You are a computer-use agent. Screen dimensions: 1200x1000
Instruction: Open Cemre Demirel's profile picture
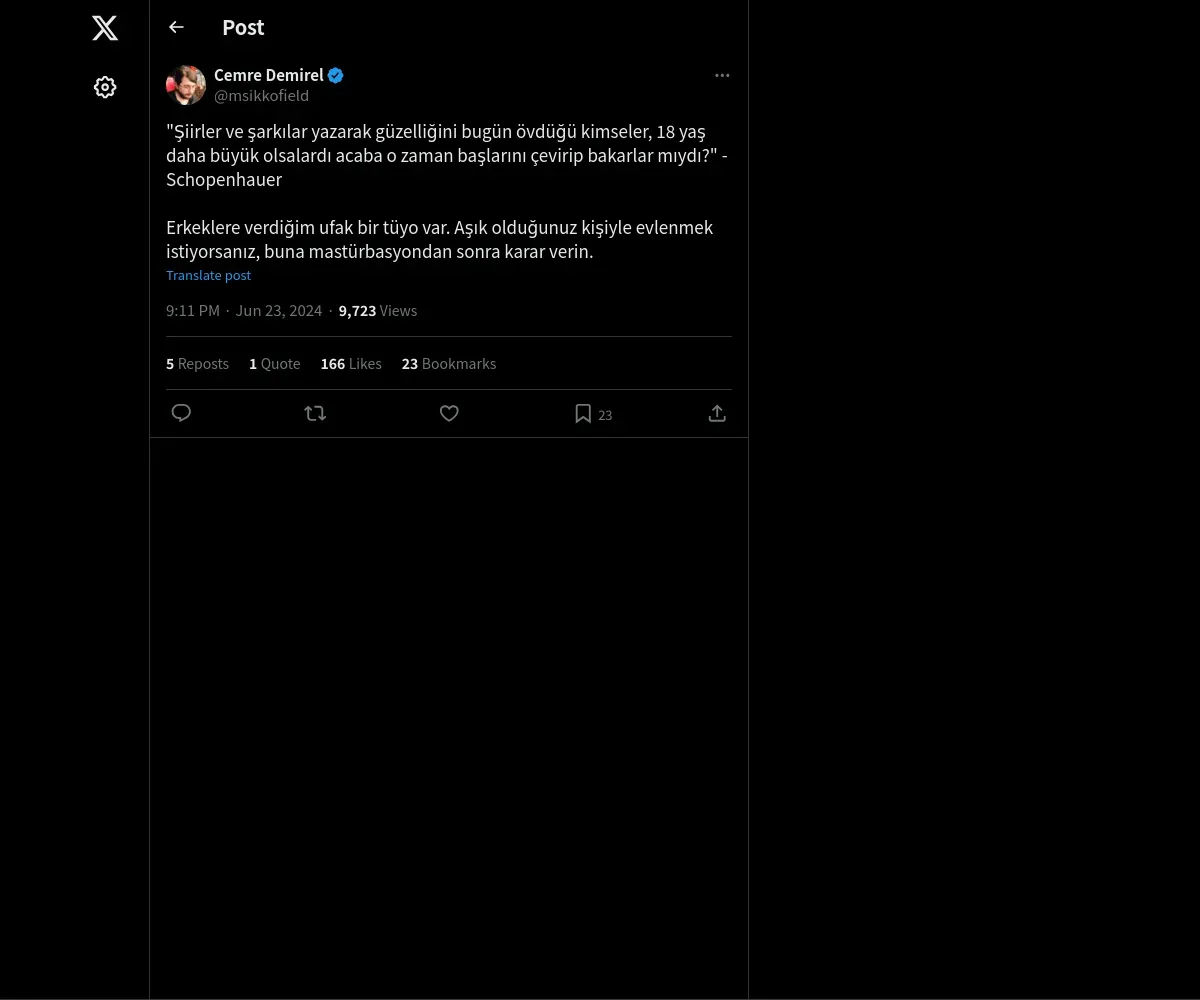tap(186, 85)
